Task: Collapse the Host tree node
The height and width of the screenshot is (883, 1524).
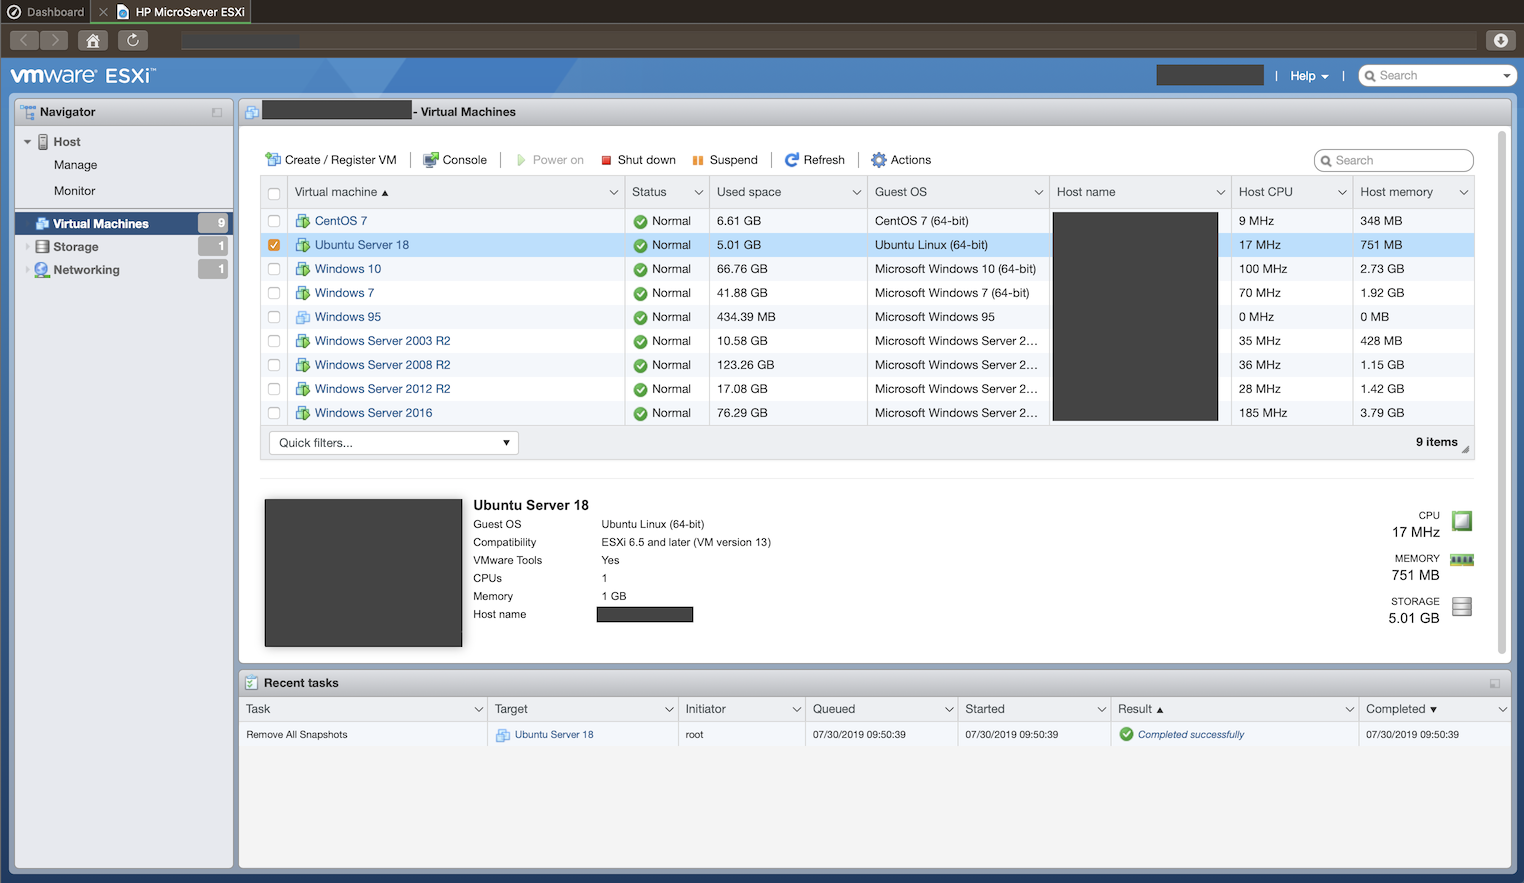Action: click(x=28, y=142)
